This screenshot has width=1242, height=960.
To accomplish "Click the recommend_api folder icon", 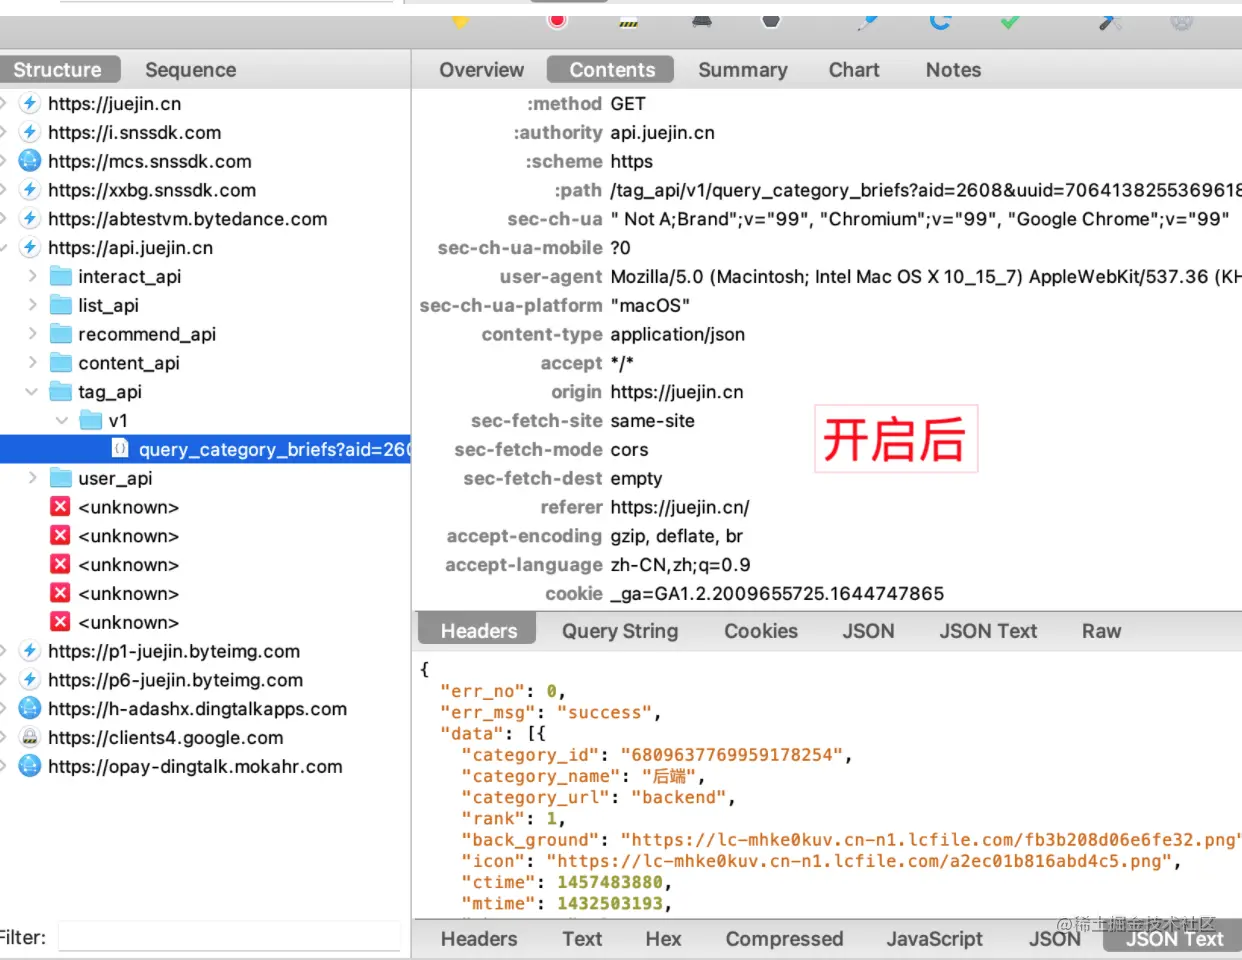I will (x=61, y=334).
